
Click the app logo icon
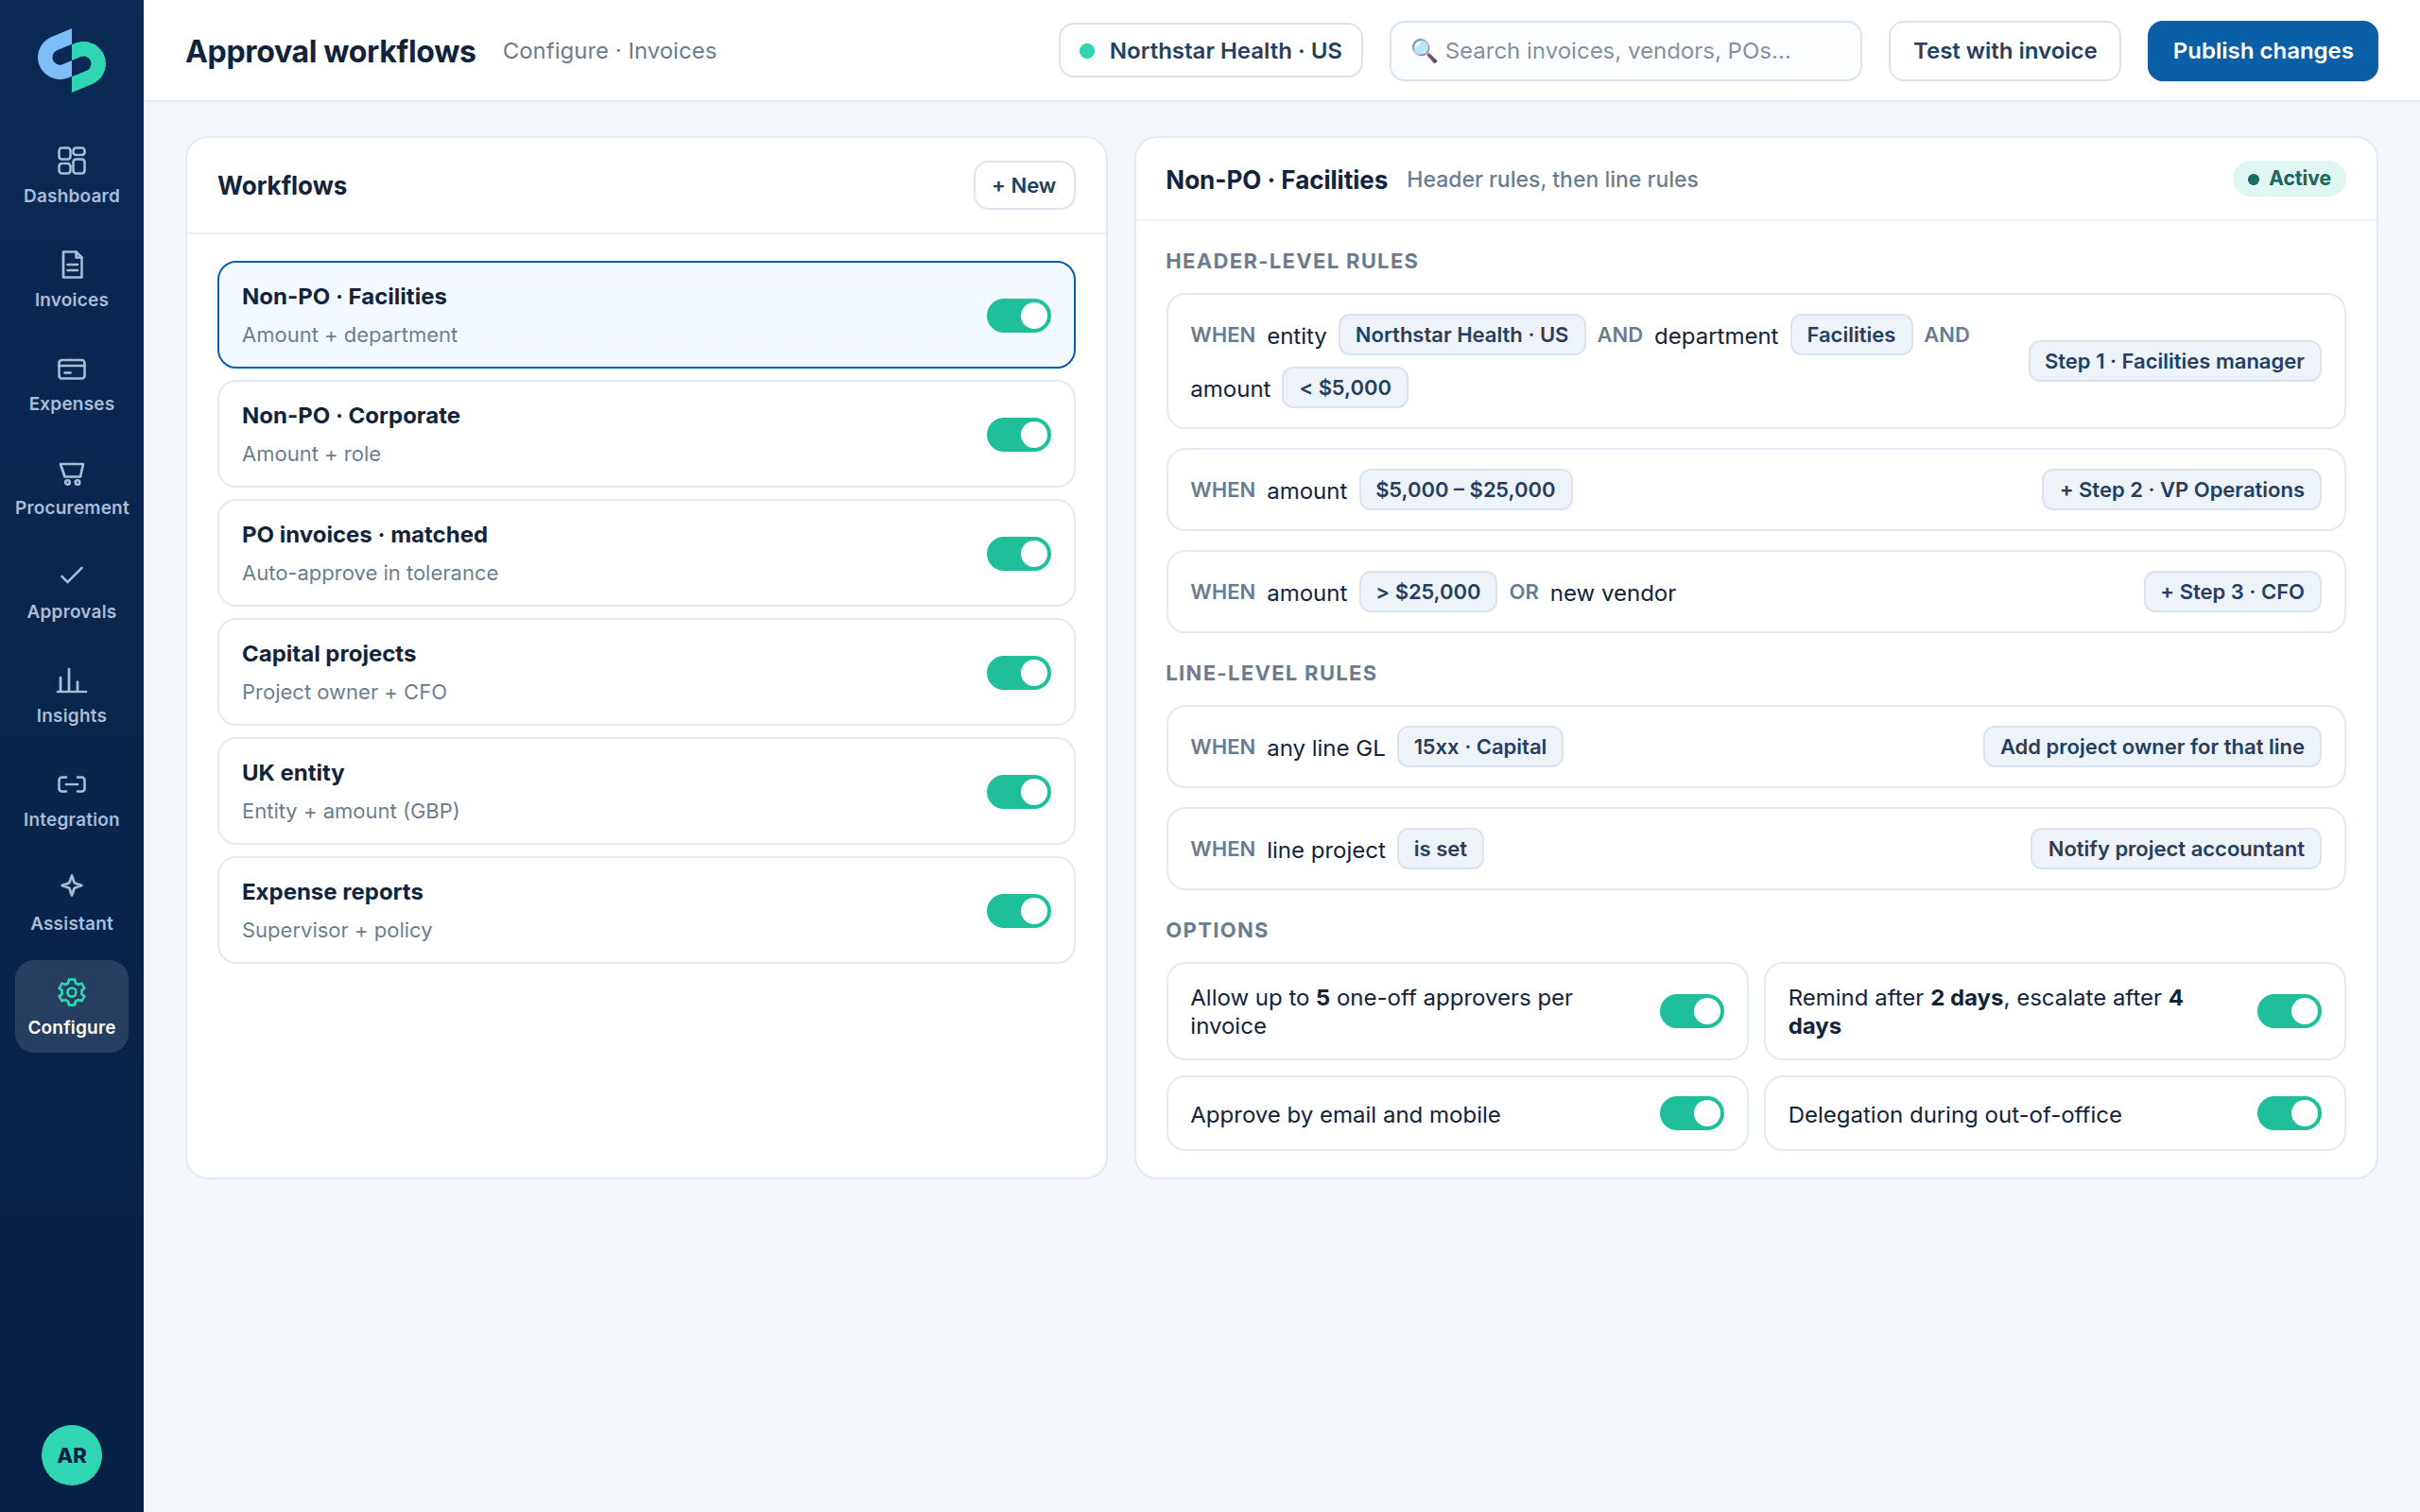pos(71,60)
